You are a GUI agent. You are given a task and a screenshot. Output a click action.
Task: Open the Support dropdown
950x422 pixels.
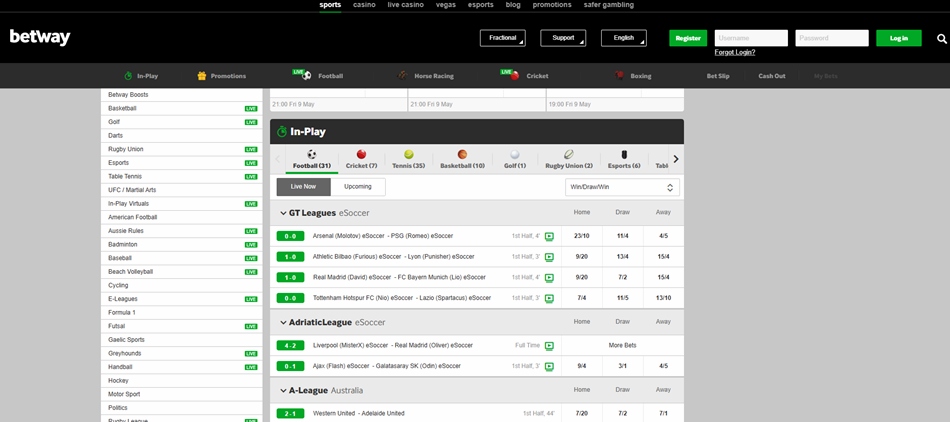[563, 38]
